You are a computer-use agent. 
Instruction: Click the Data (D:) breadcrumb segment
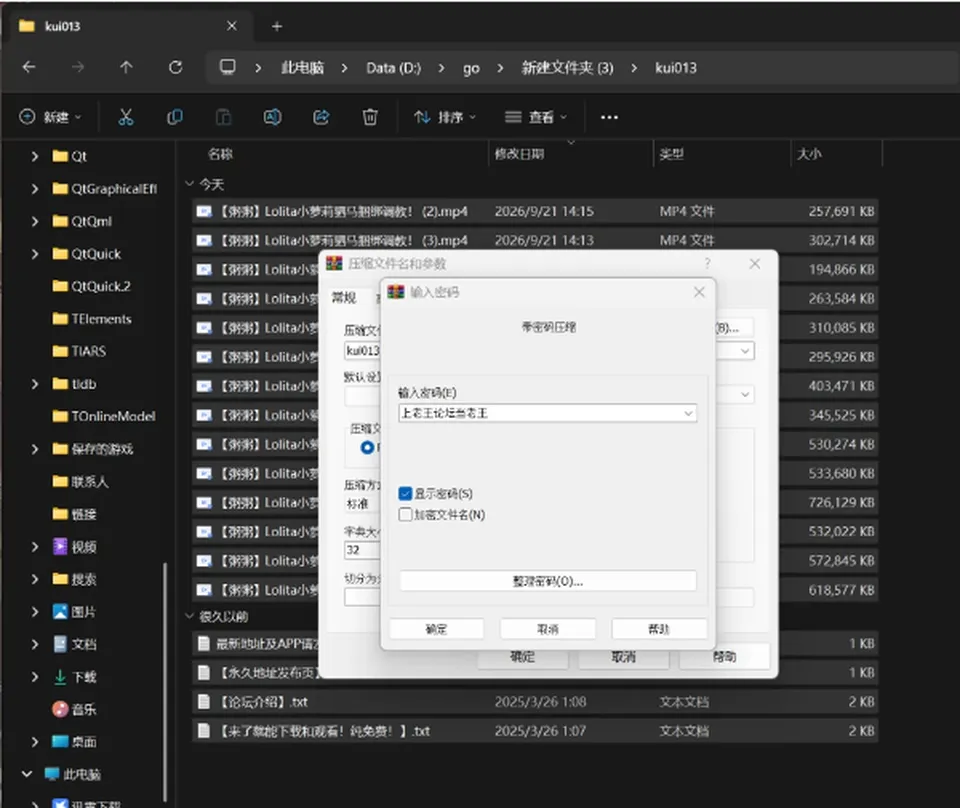coord(394,67)
